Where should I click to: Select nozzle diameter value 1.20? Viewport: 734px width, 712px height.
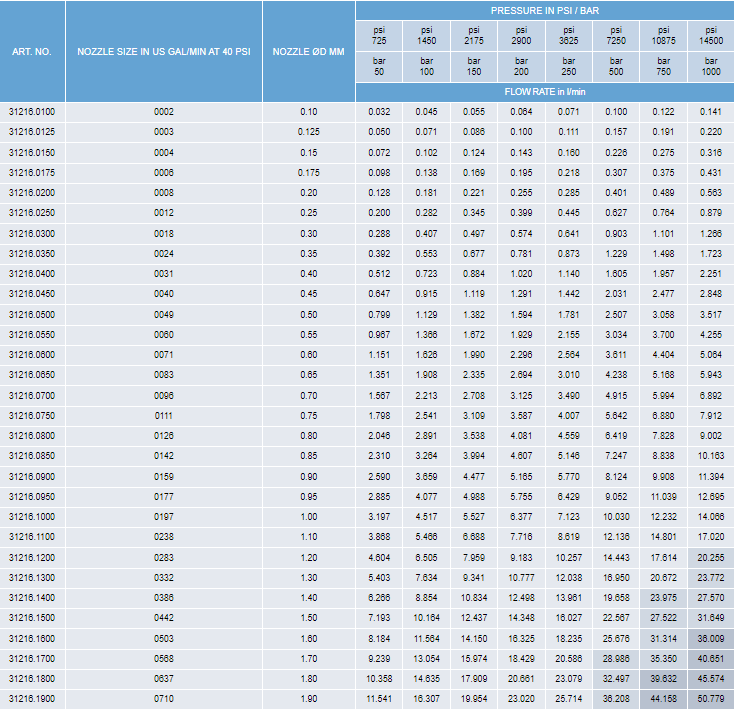pos(308,557)
